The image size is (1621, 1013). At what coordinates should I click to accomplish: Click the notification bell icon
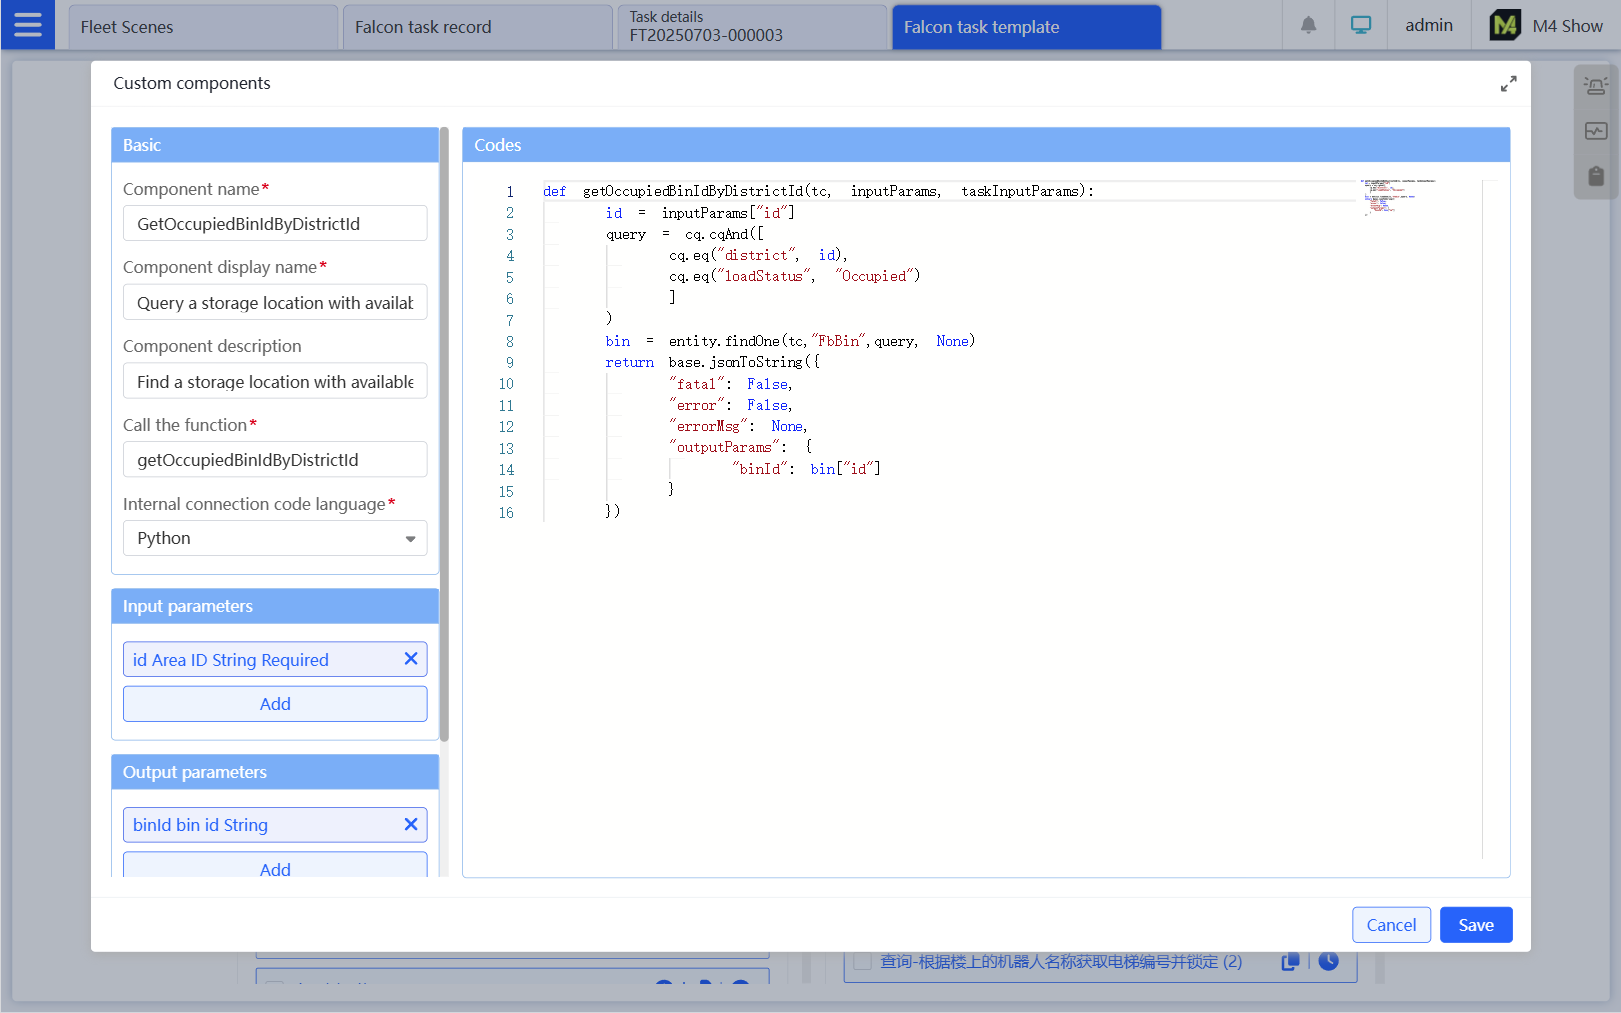point(1308,26)
